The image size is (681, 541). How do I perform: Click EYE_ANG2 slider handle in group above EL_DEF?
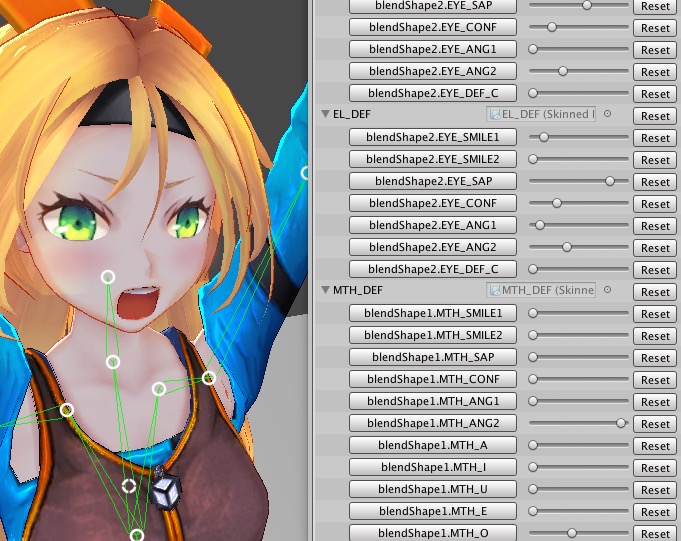point(563,71)
